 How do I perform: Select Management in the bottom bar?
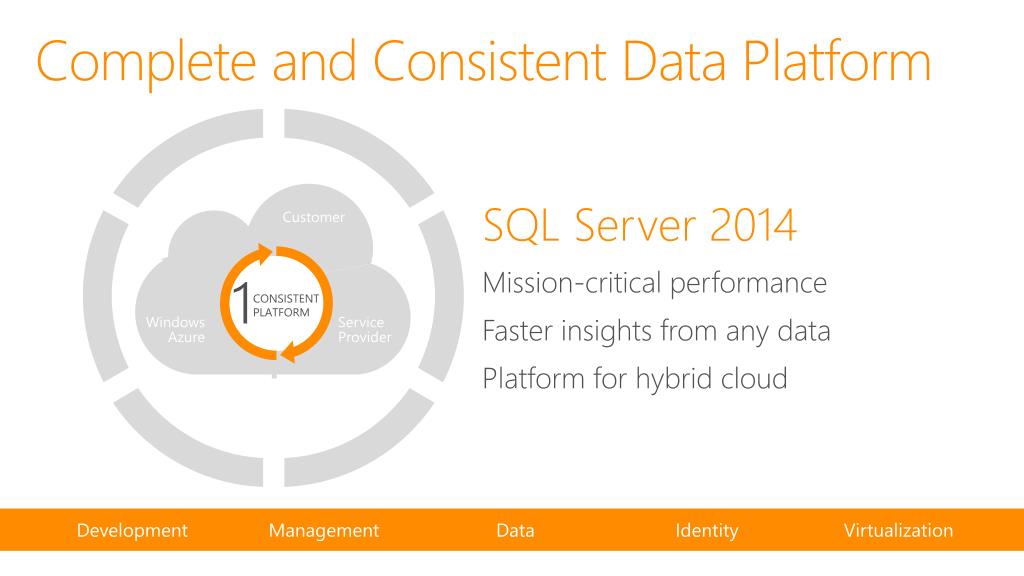tap(324, 530)
